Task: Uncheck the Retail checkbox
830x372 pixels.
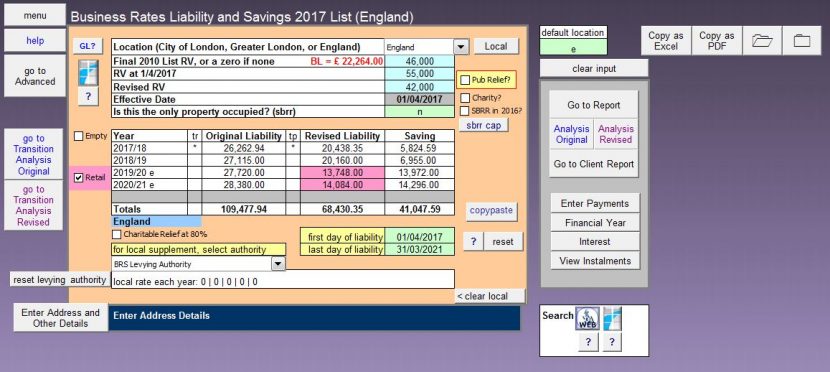Action: pos(79,178)
